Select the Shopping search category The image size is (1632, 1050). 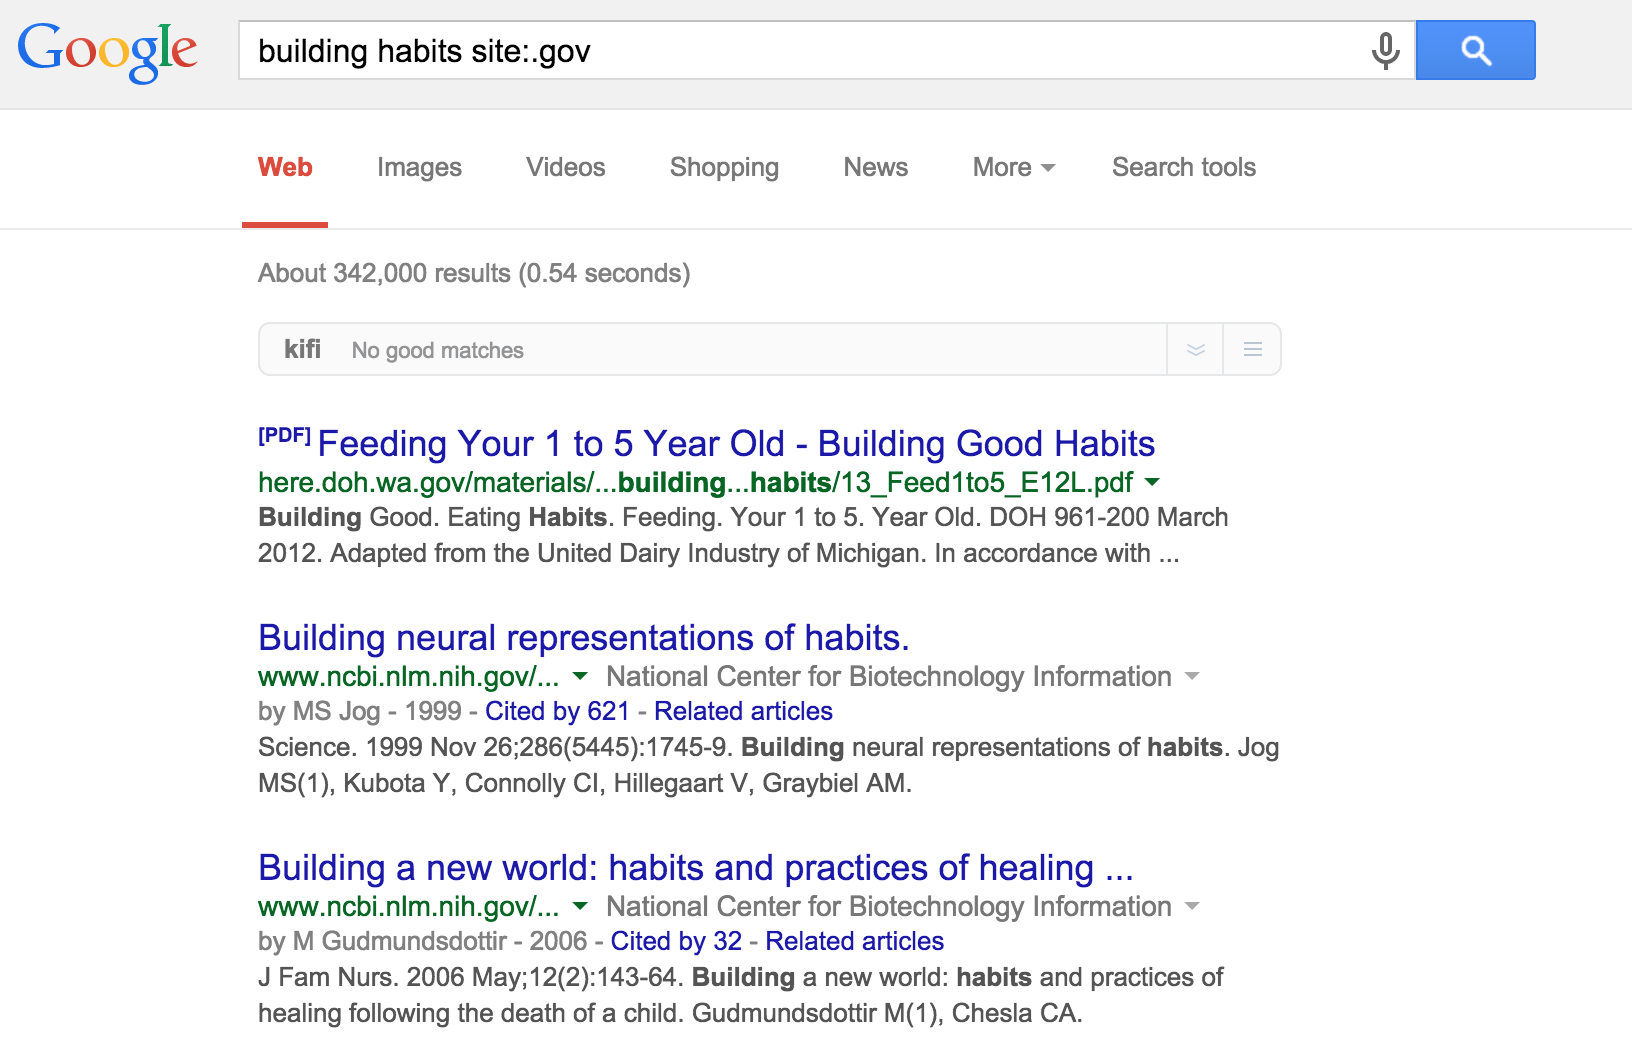pyautogui.click(x=723, y=167)
